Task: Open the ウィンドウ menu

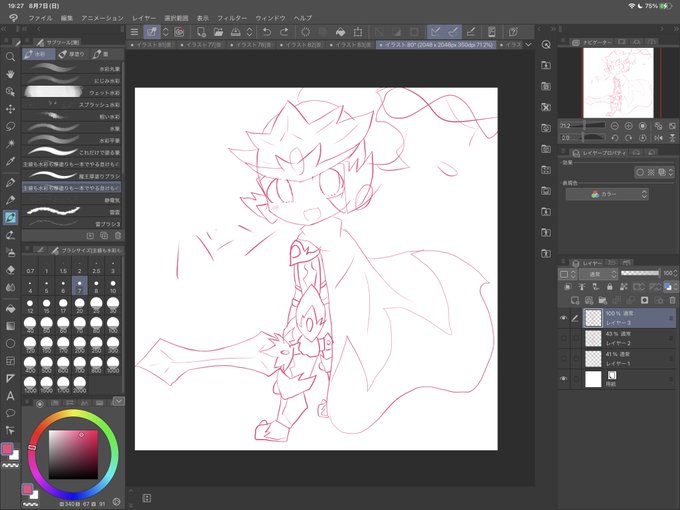Action: click(270, 18)
